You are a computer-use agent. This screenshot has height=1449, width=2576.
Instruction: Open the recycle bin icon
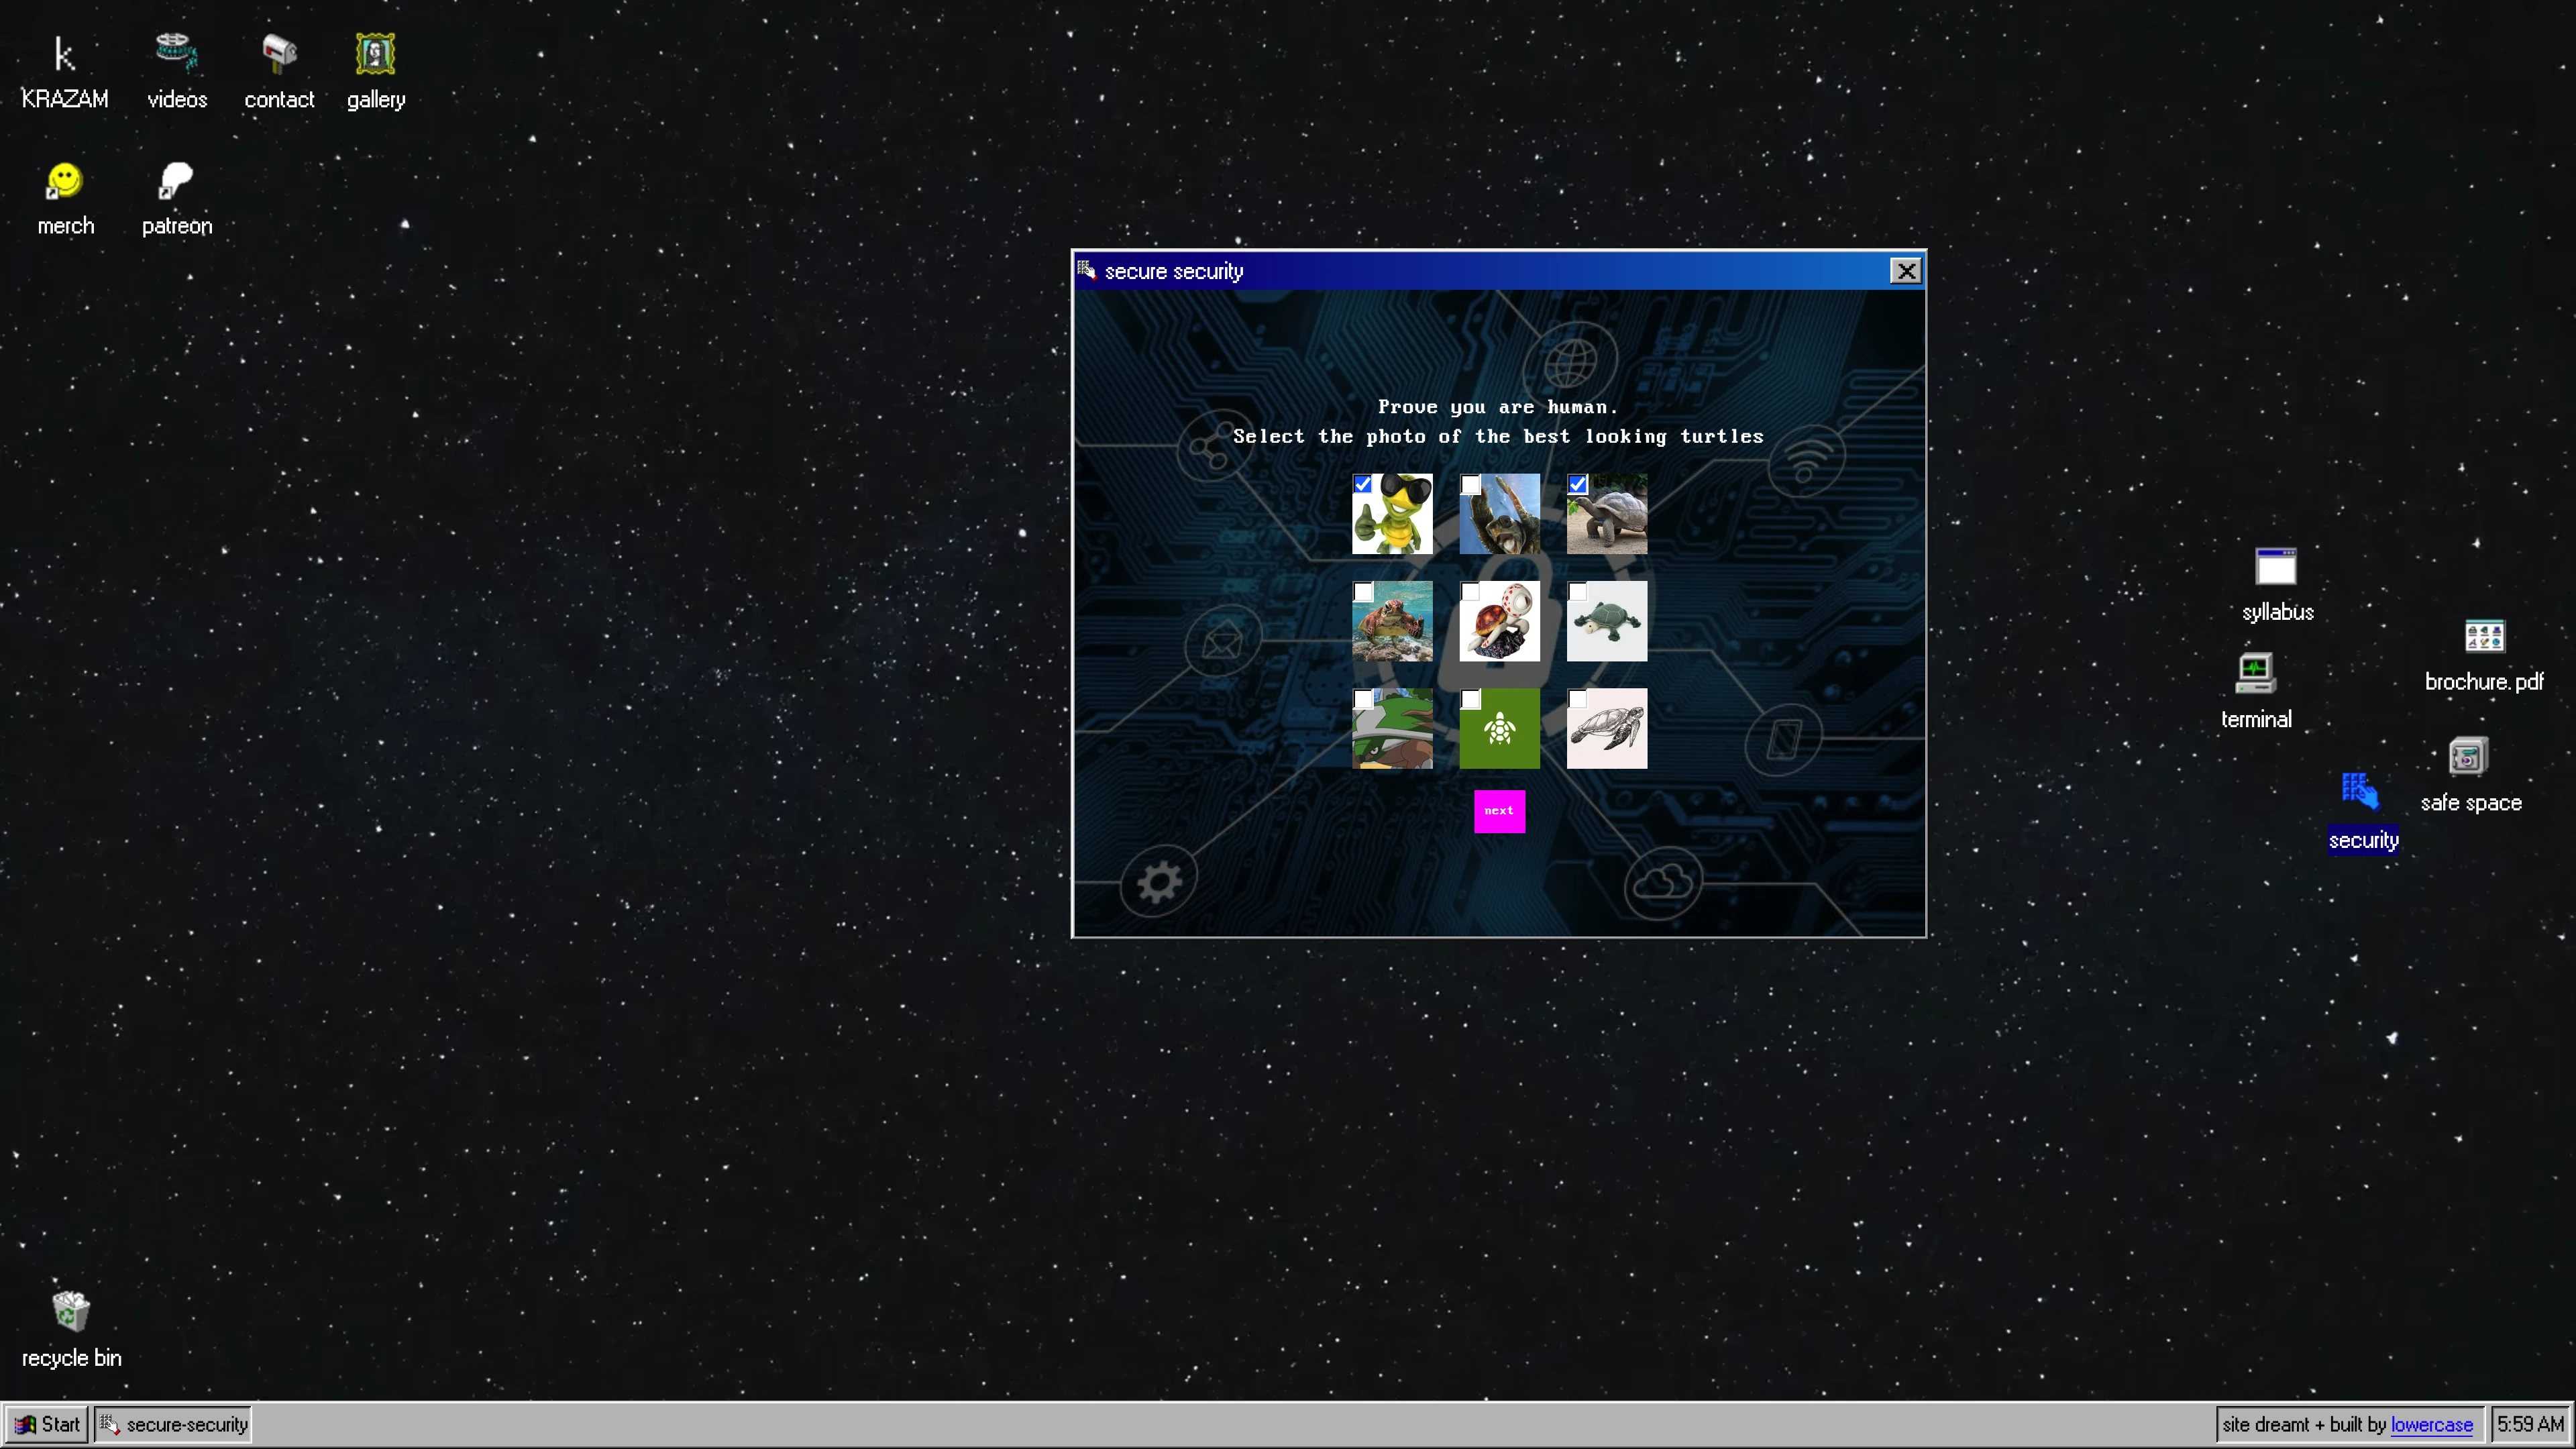[x=70, y=1311]
